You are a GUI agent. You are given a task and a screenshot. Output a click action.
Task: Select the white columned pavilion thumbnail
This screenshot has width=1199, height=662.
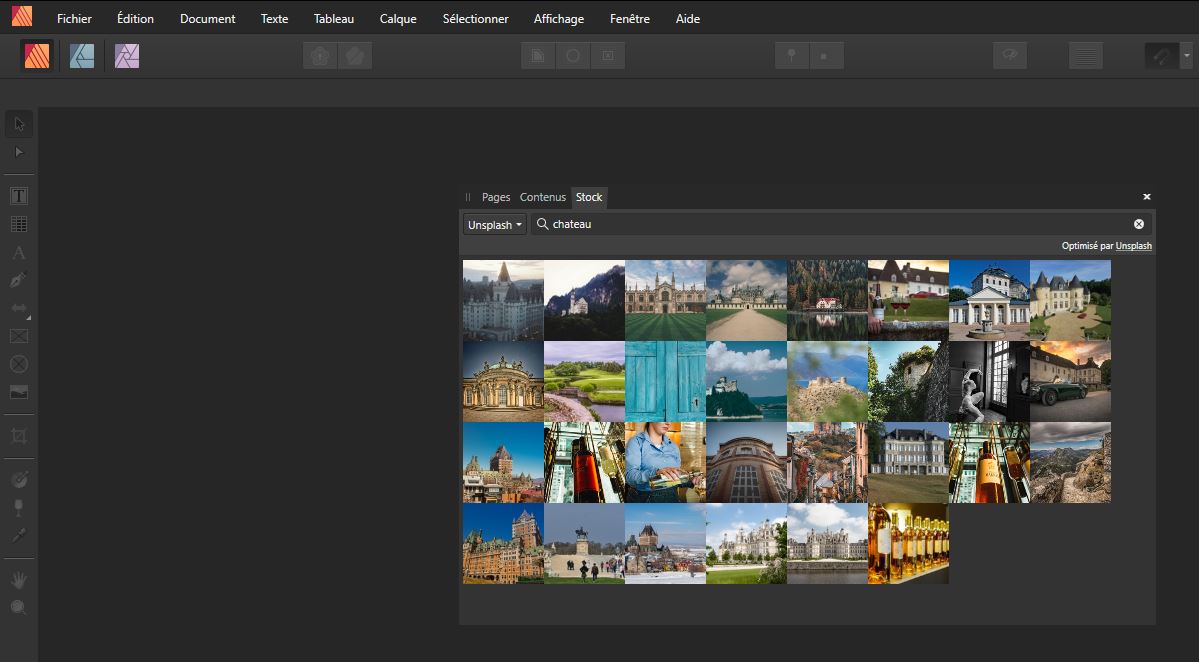(989, 300)
